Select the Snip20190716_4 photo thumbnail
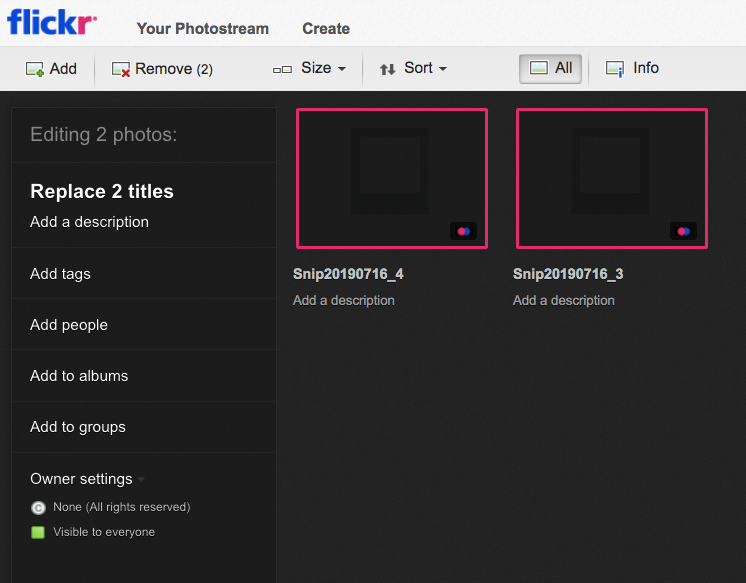Screen dimensions: 746x583 click(x=391, y=178)
